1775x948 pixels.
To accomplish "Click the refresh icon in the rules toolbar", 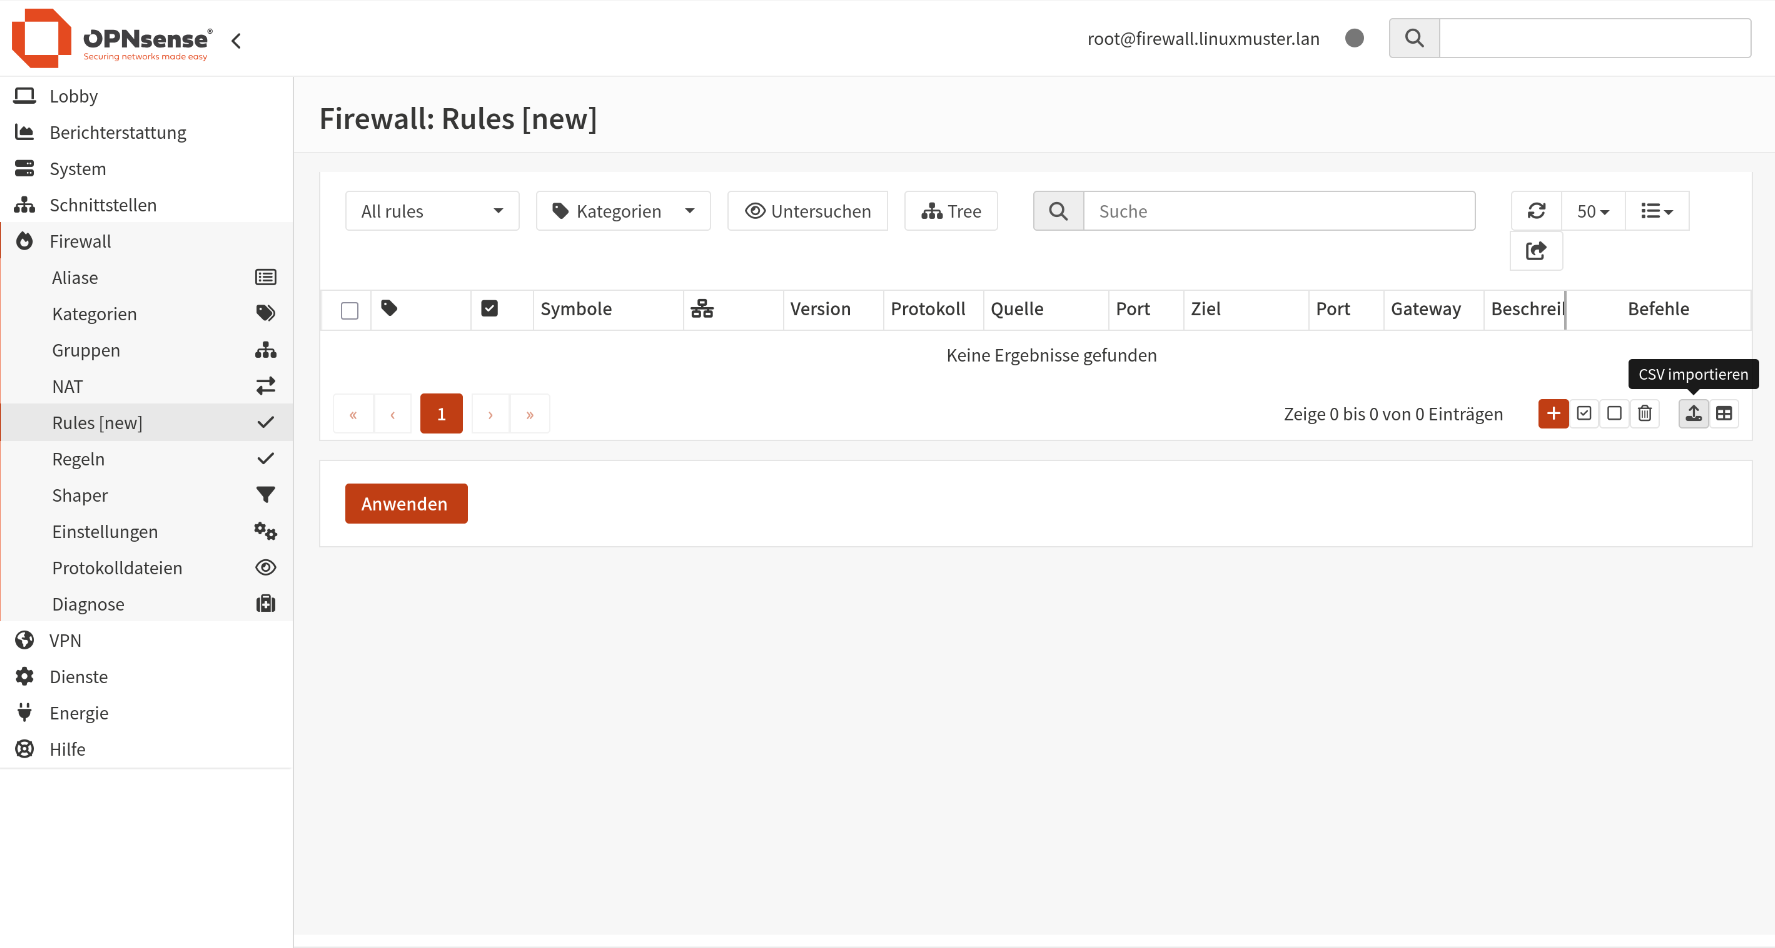I will point(1536,211).
